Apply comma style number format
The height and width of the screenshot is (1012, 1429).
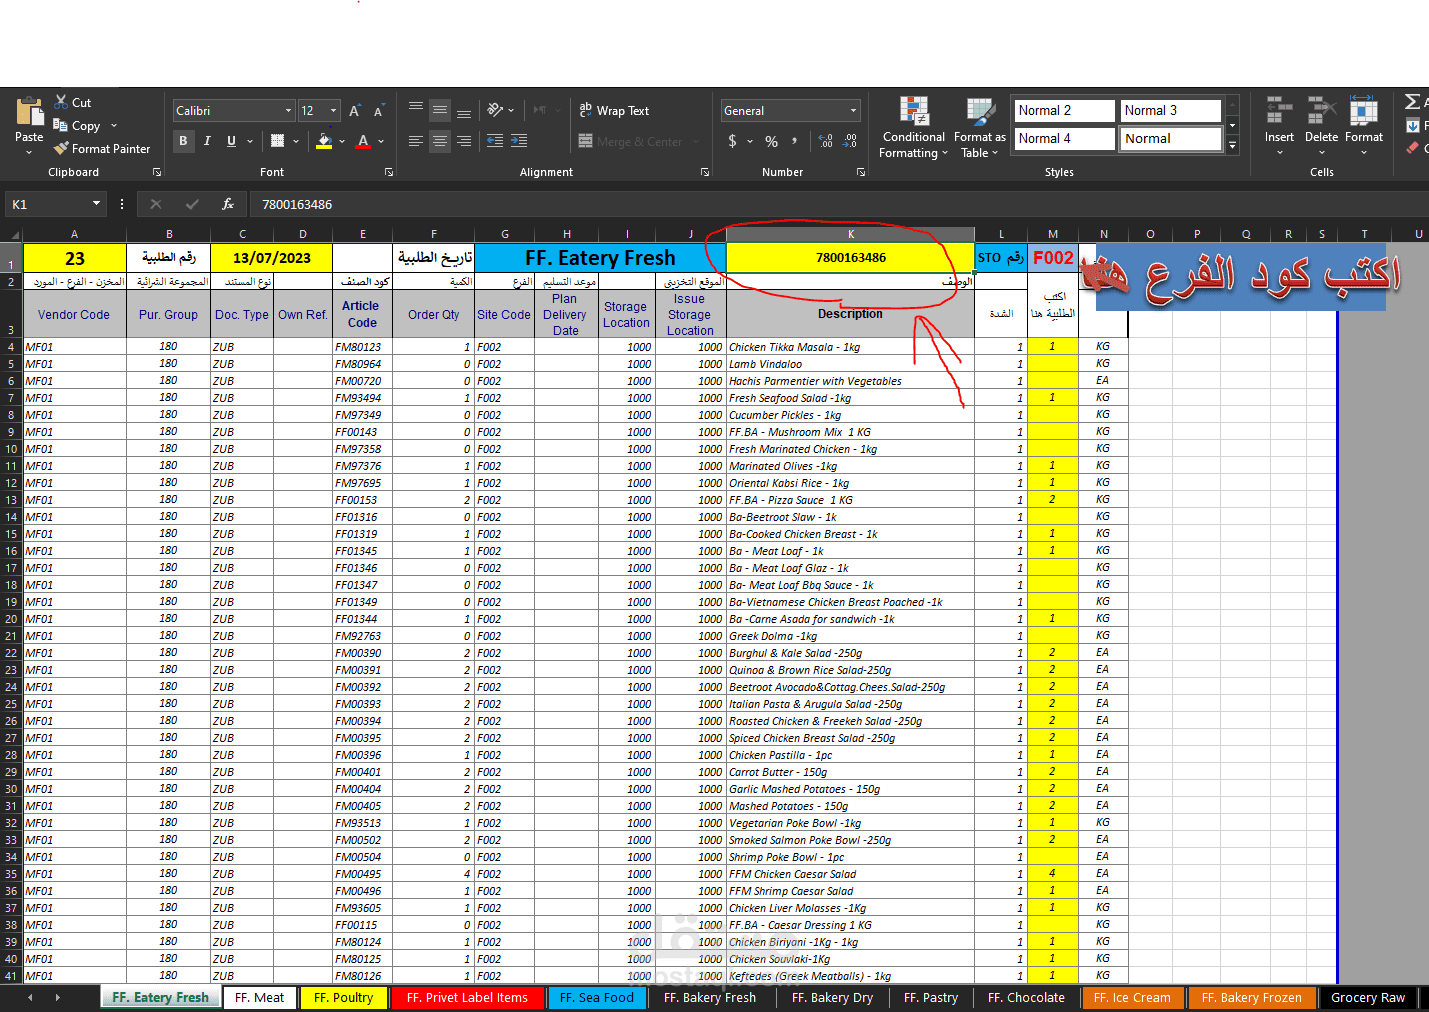pos(795,141)
